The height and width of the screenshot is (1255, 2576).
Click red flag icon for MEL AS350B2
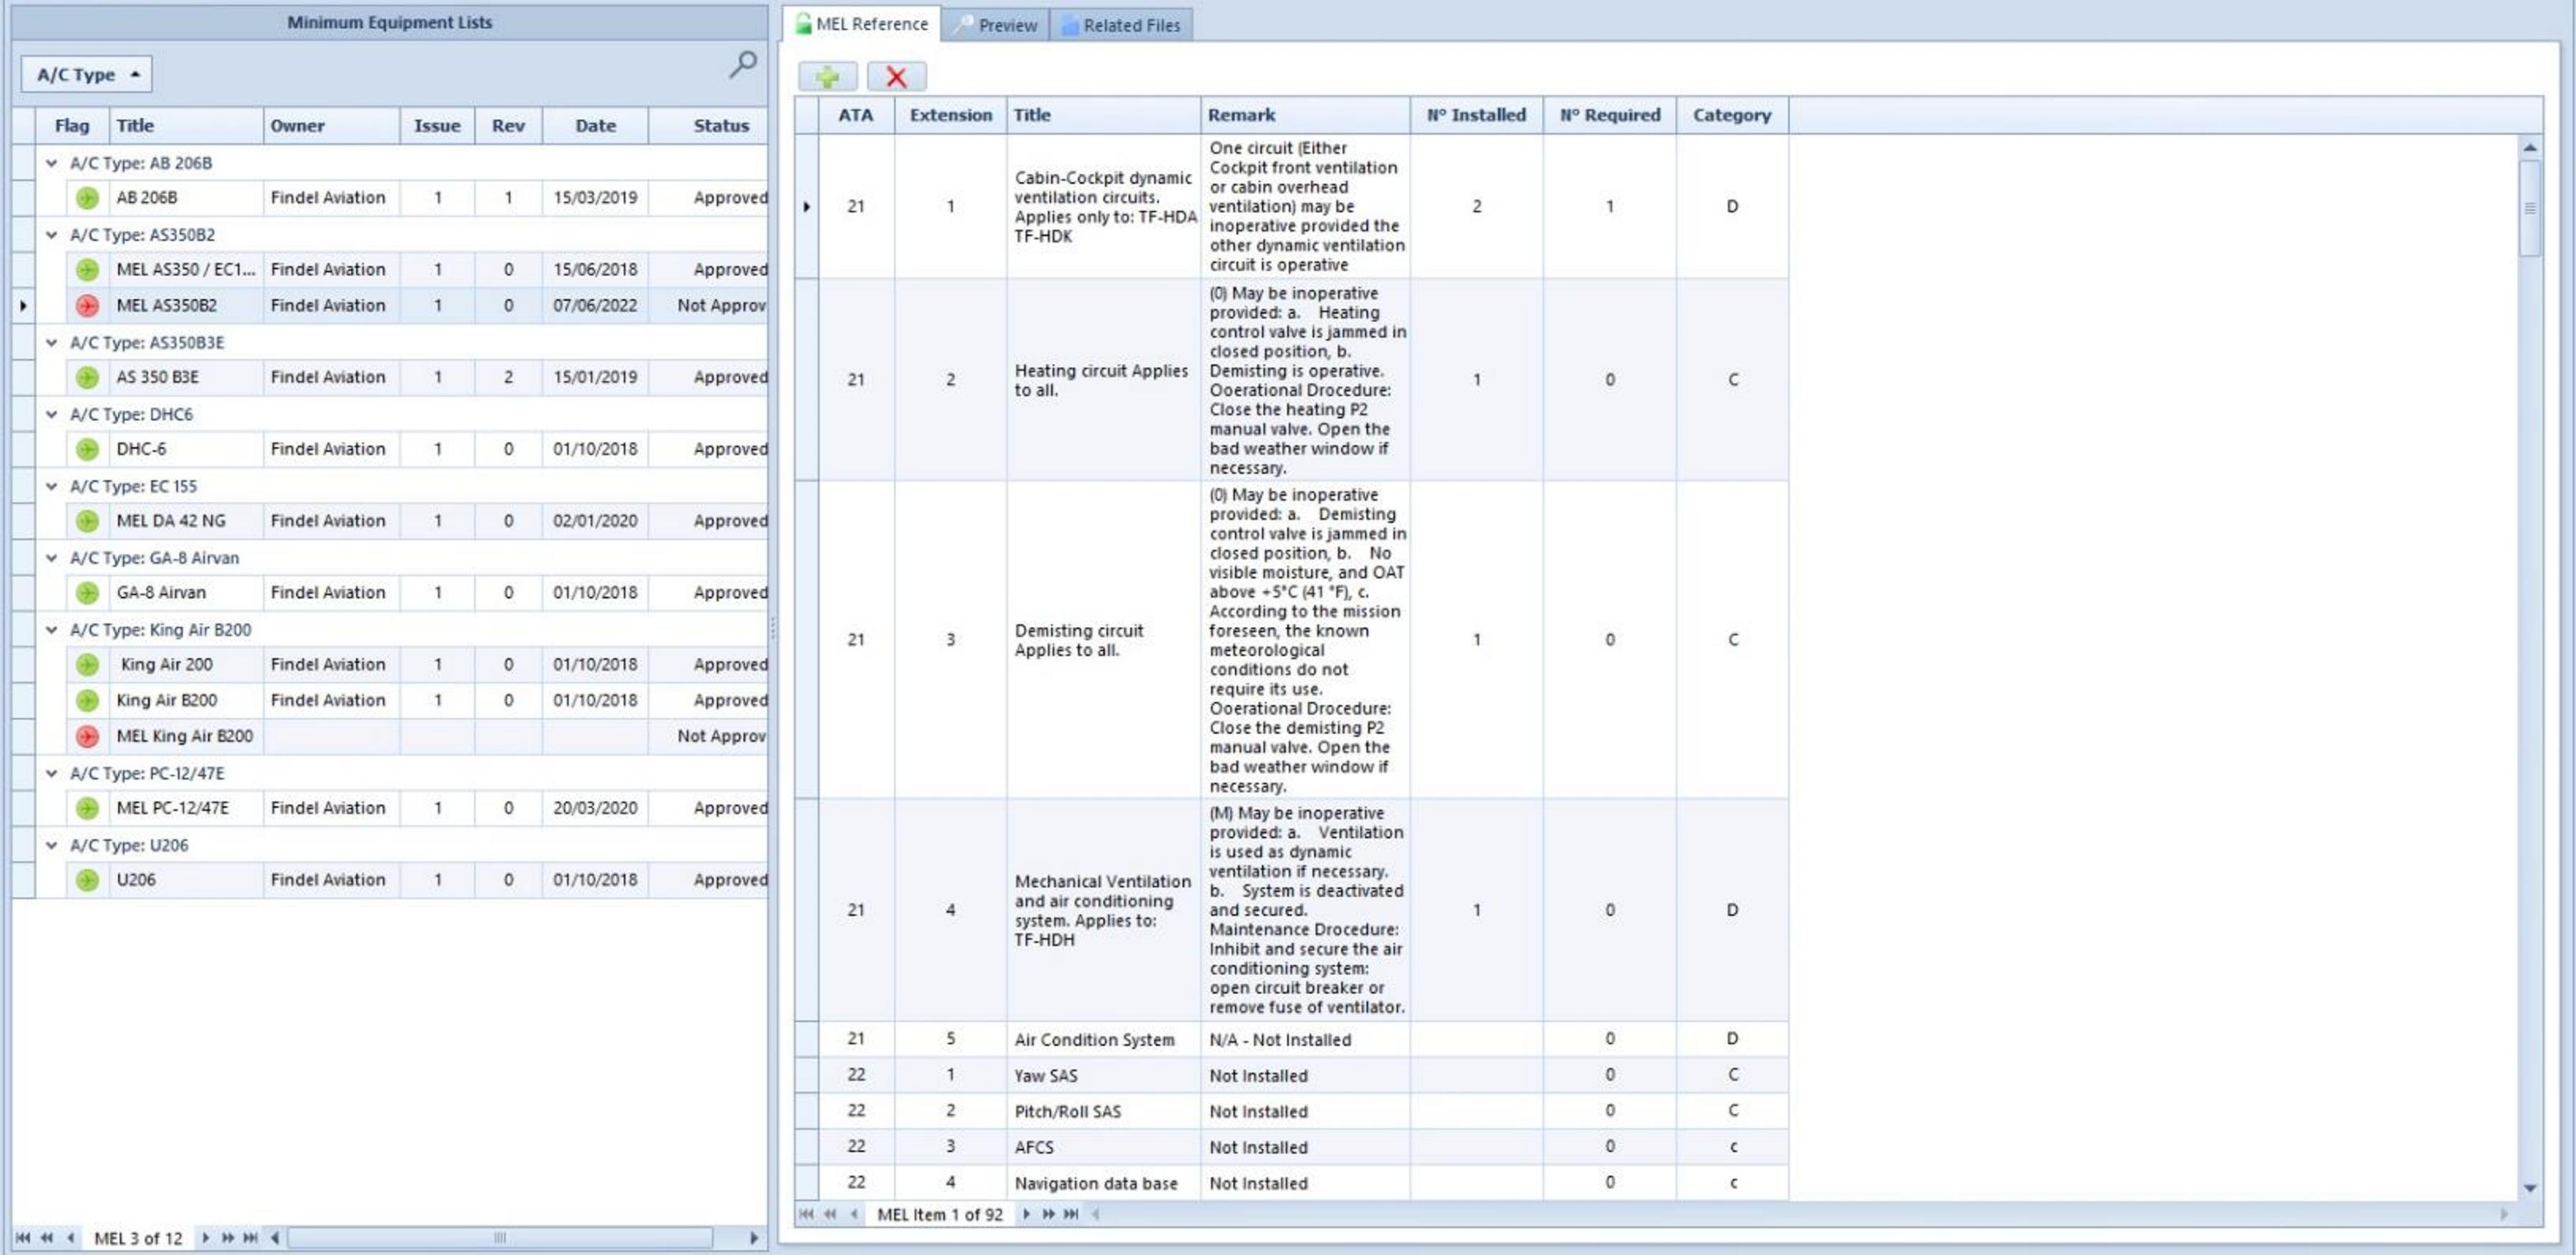point(87,306)
